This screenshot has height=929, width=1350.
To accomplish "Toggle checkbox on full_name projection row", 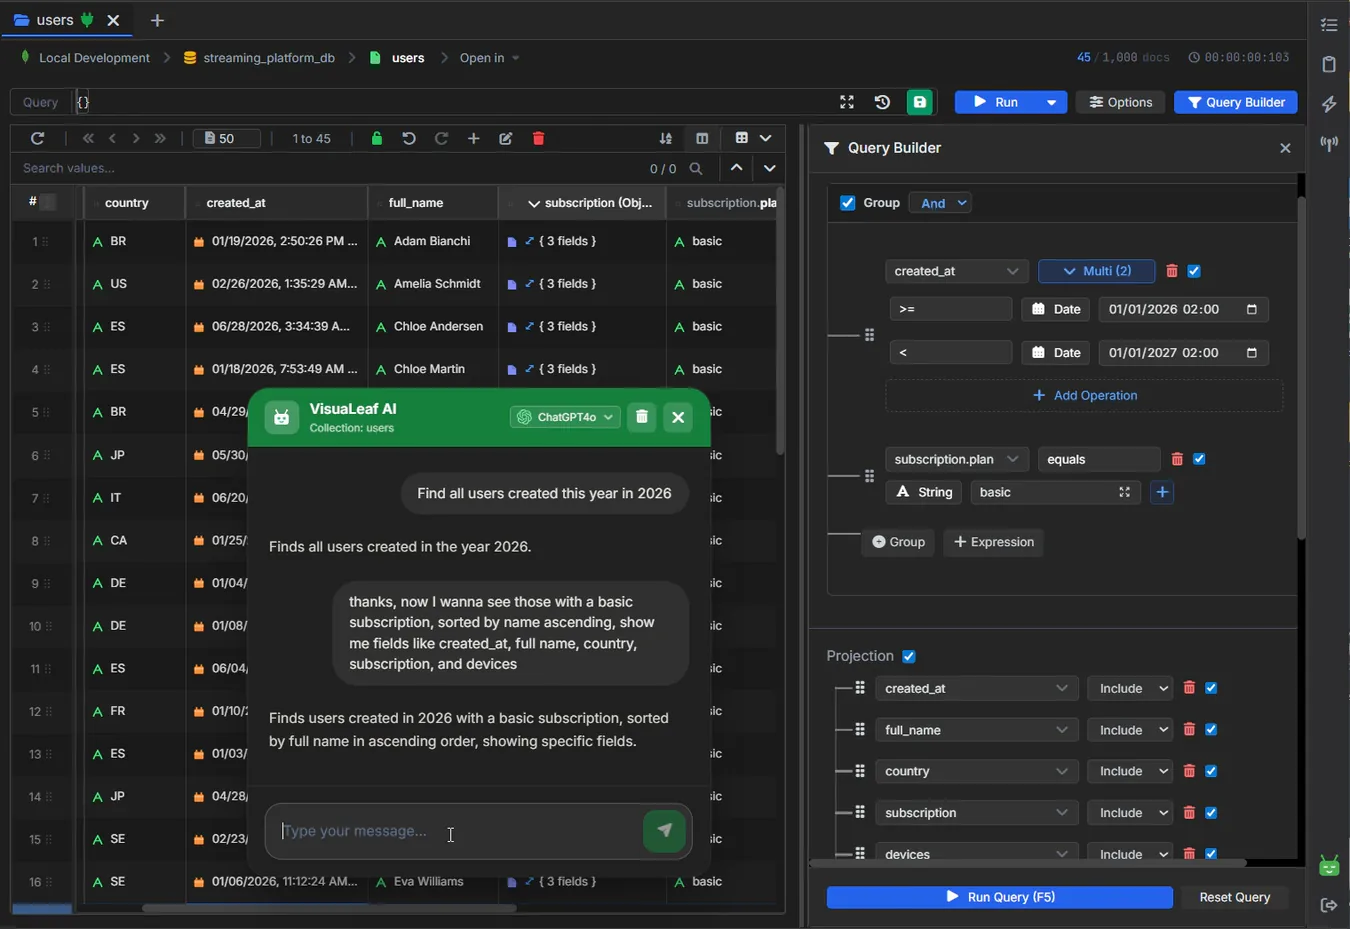I will coord(1211,730).
